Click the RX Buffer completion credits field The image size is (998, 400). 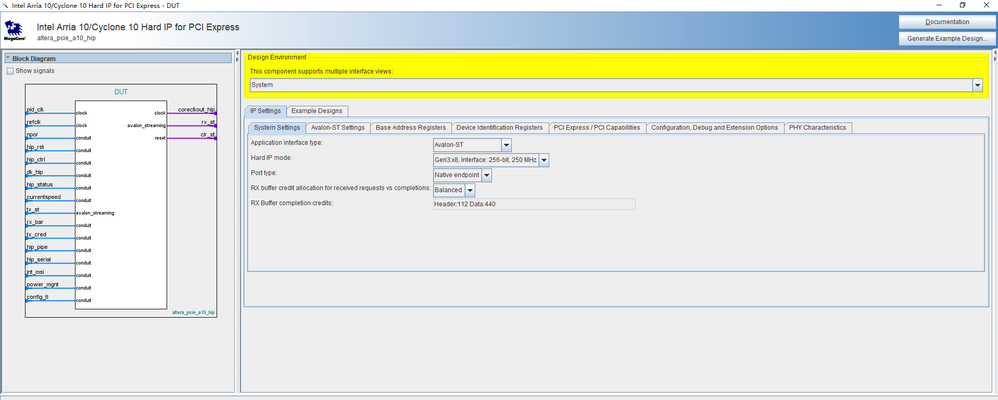[533, 204]
